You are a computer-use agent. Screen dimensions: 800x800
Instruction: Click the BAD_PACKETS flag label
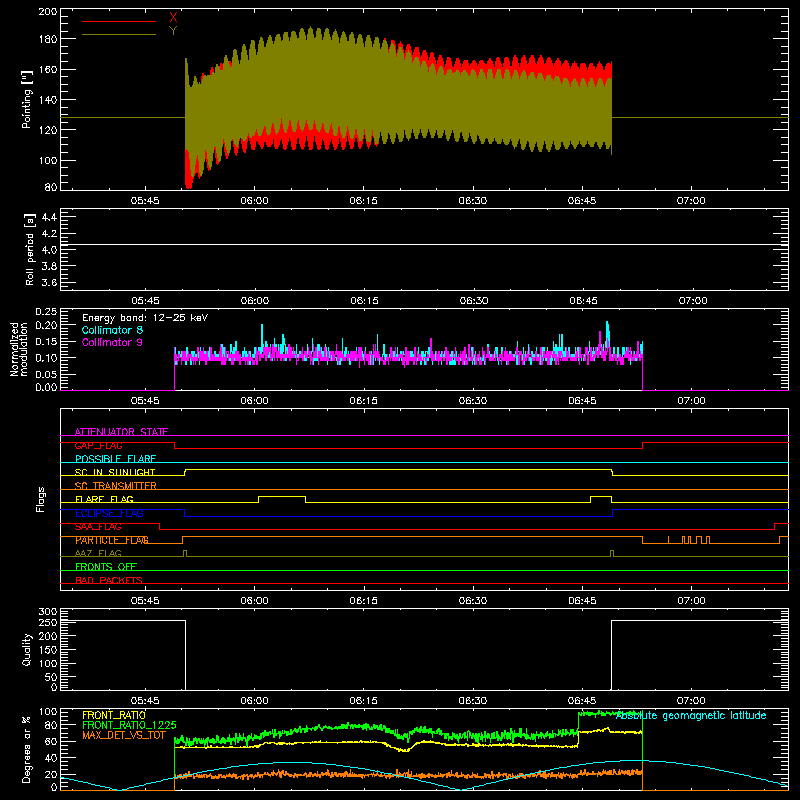click(x=109, y=580)
